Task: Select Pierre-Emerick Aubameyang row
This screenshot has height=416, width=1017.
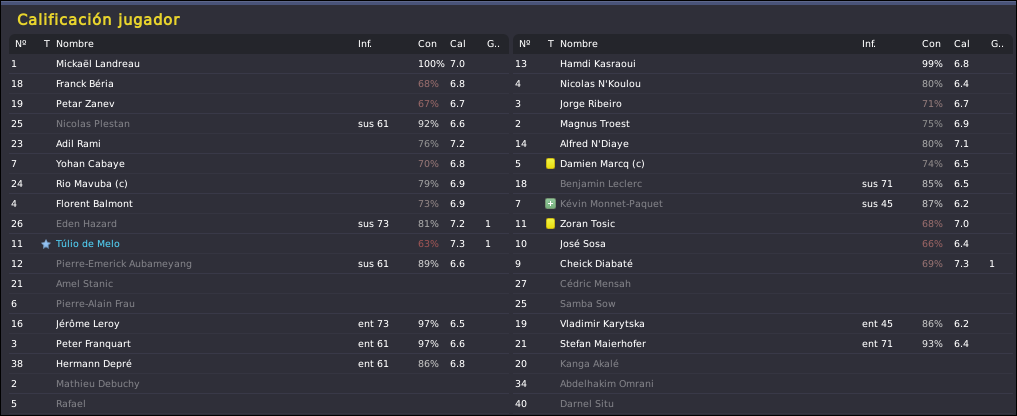Action: [x=258, y=264]
